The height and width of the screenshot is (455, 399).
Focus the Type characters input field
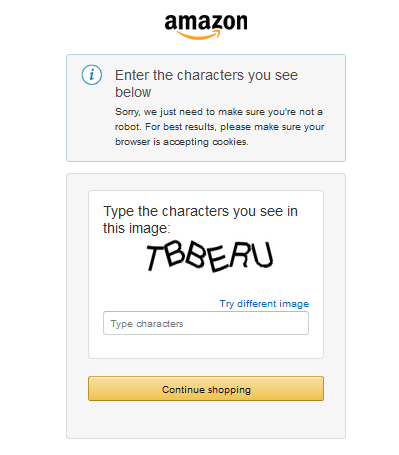[x=206, y=323]
